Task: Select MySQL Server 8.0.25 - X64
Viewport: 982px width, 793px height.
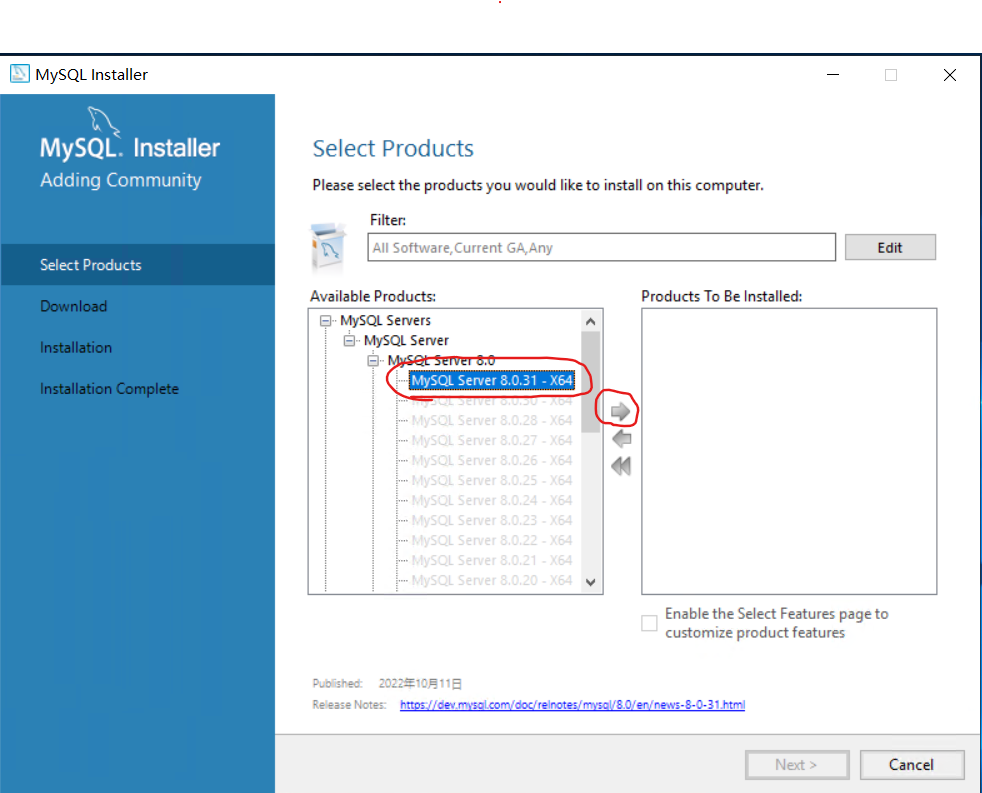Action: click(492, 480)
